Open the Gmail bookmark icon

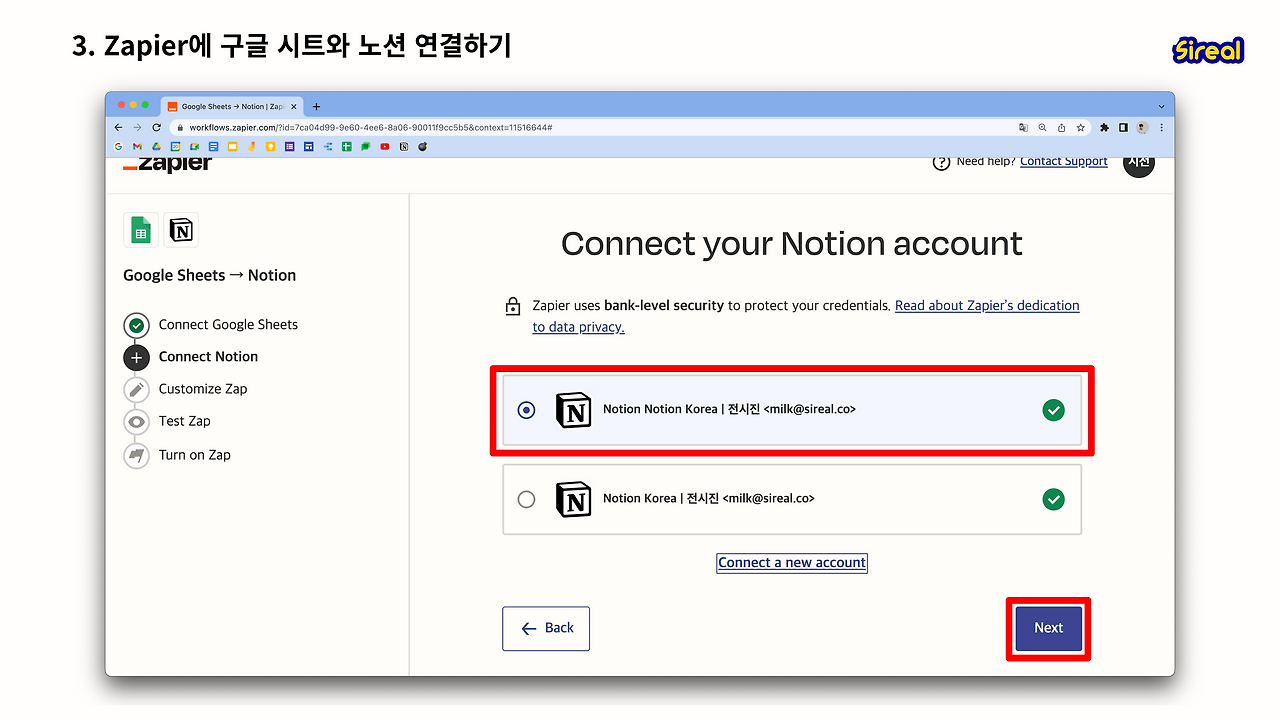point(138,146)
